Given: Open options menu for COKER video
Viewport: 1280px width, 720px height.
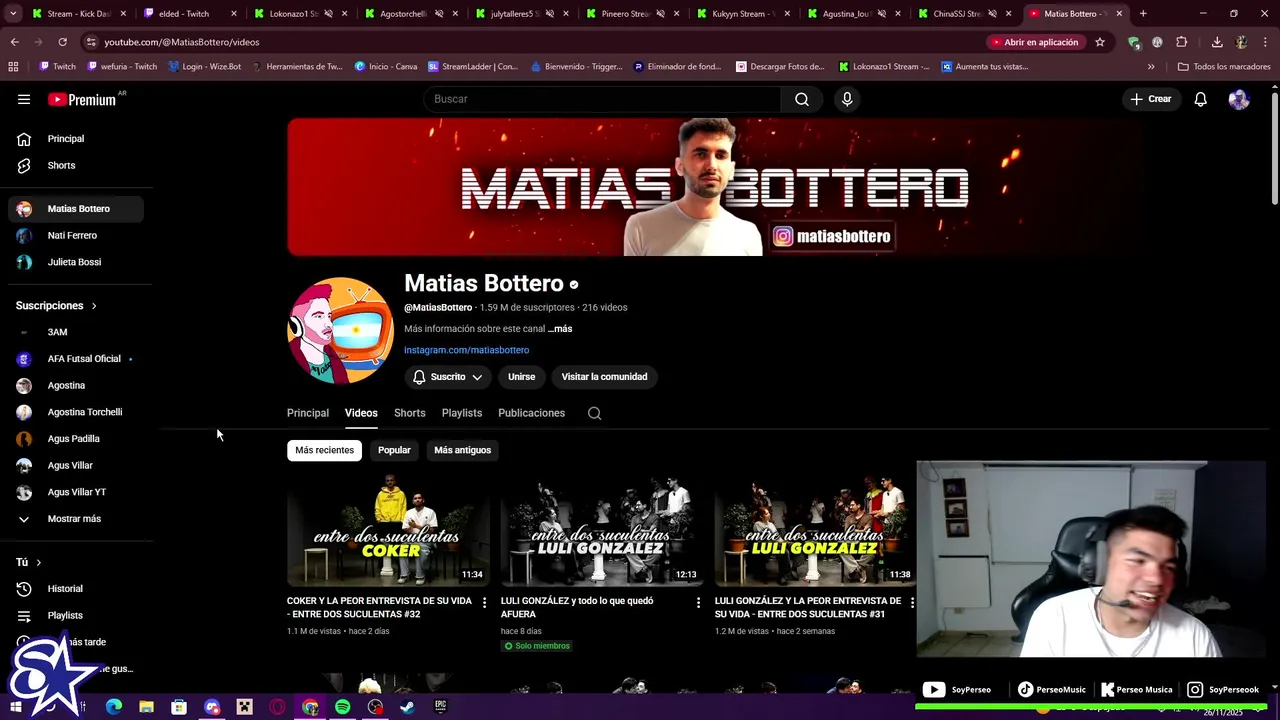Looking at the screenshot, I should pos(484,602).
